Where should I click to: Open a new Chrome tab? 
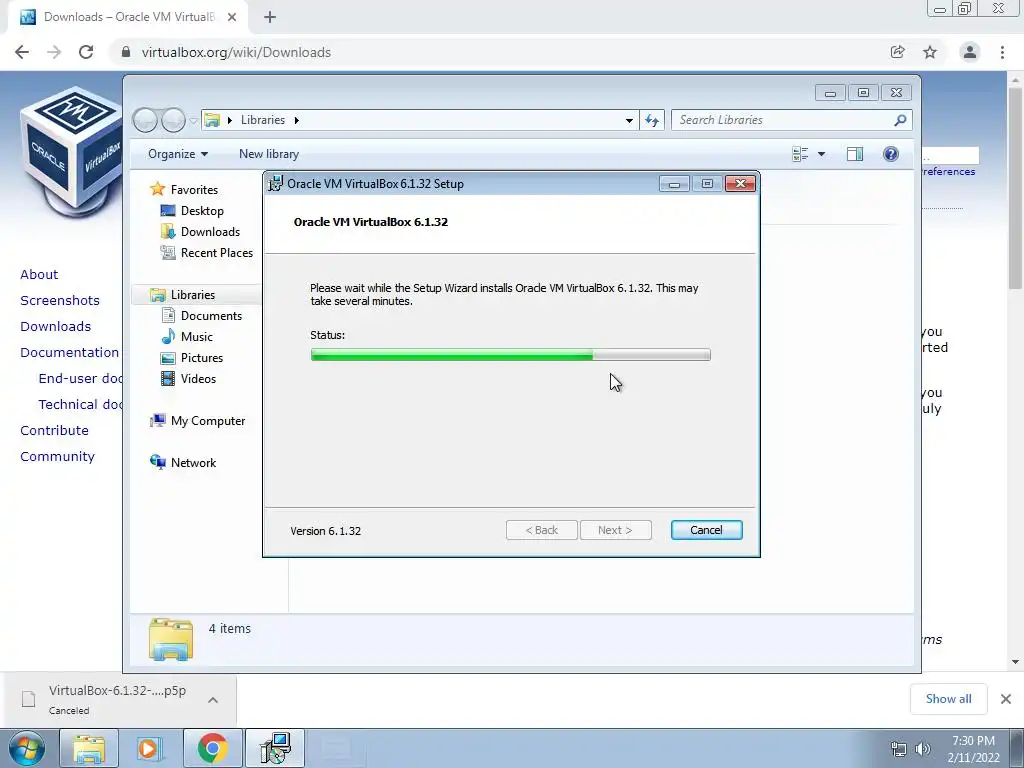(270, 17)
